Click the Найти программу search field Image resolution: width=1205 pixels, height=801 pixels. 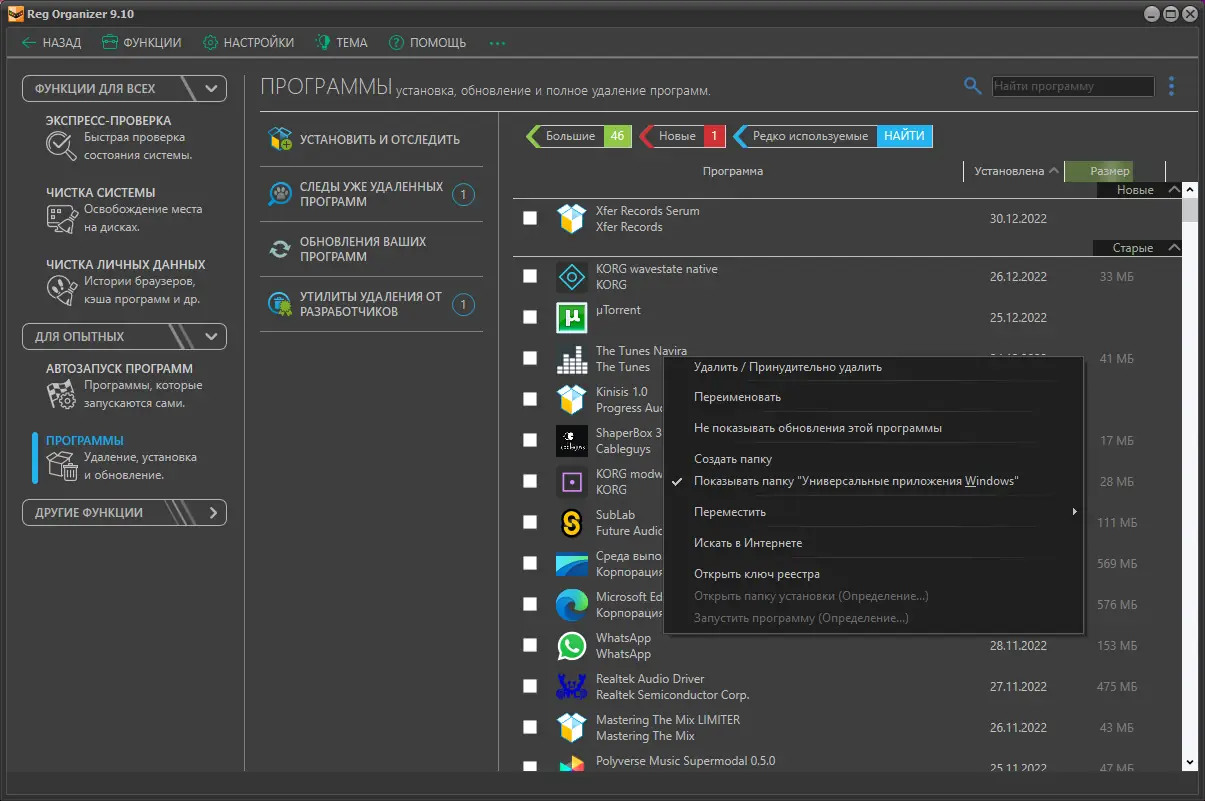click(x=1072, y=87)
